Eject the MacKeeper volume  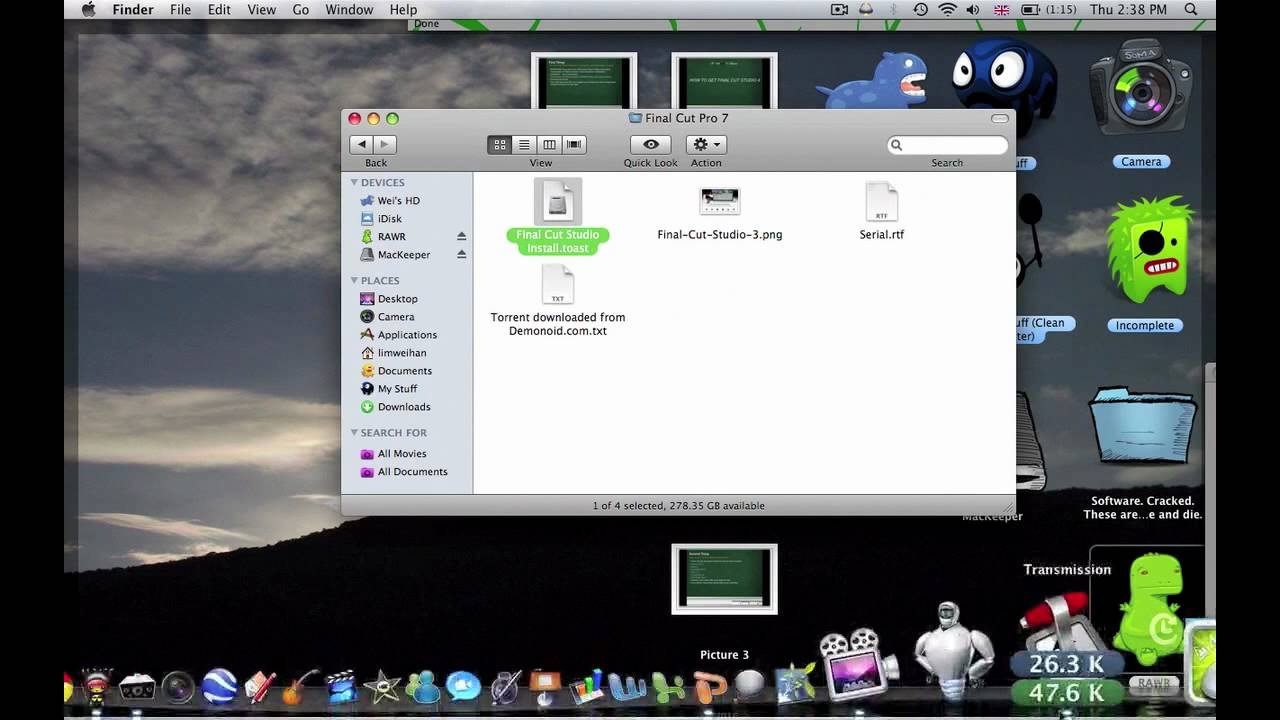pyautogui.click(x=461, y=255)
